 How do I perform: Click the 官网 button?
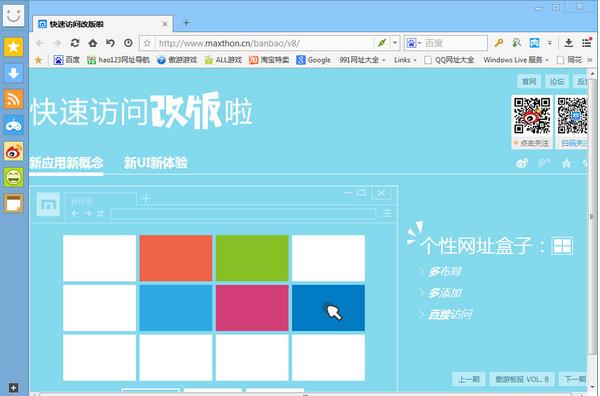click(x=529, y=81)
